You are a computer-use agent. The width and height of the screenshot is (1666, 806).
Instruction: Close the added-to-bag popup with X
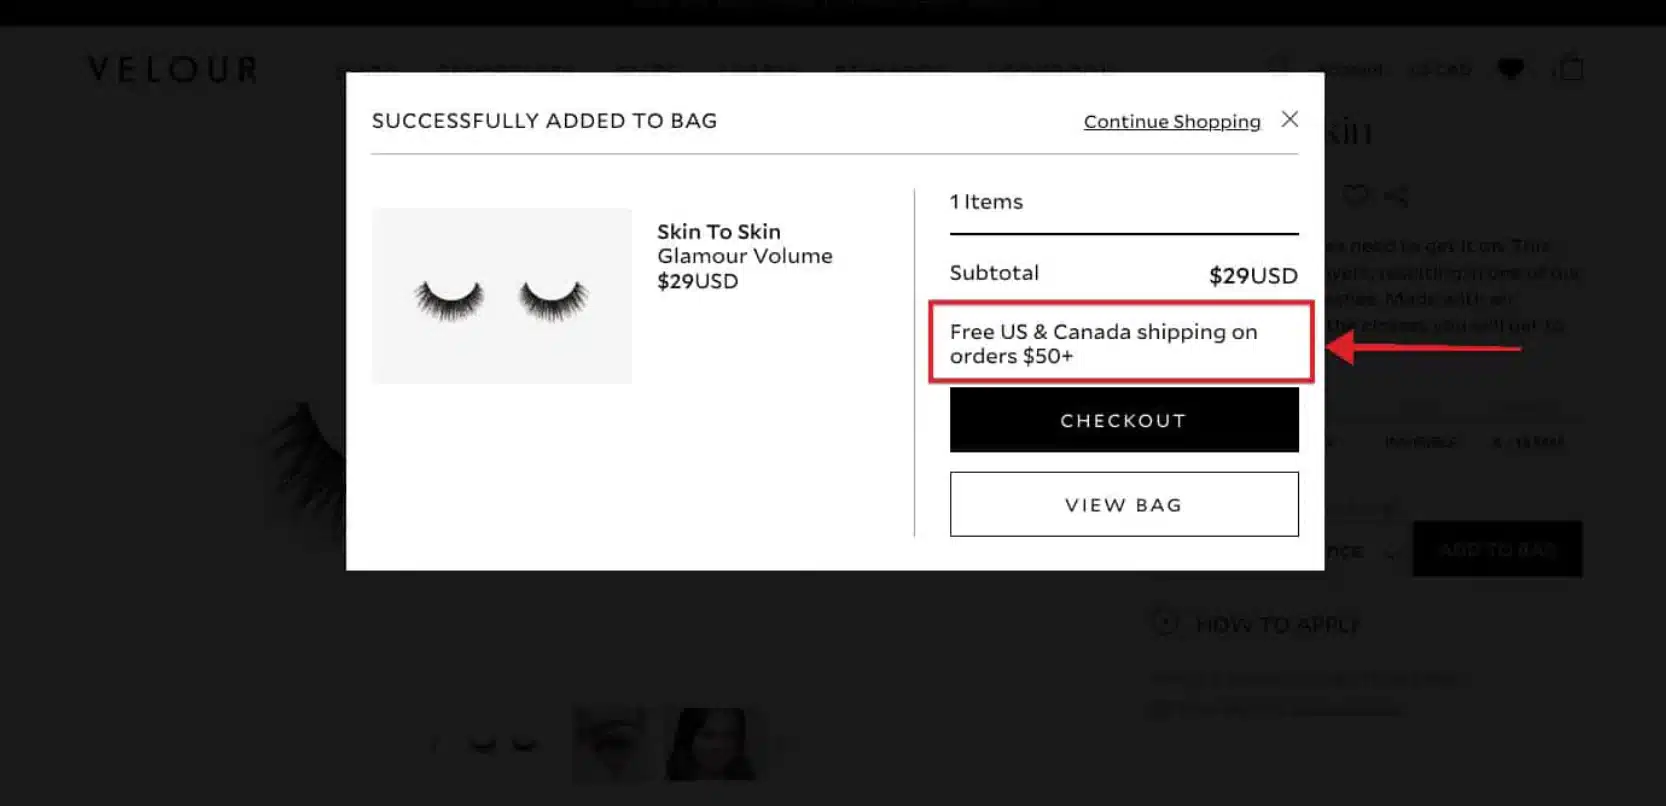1290,119
